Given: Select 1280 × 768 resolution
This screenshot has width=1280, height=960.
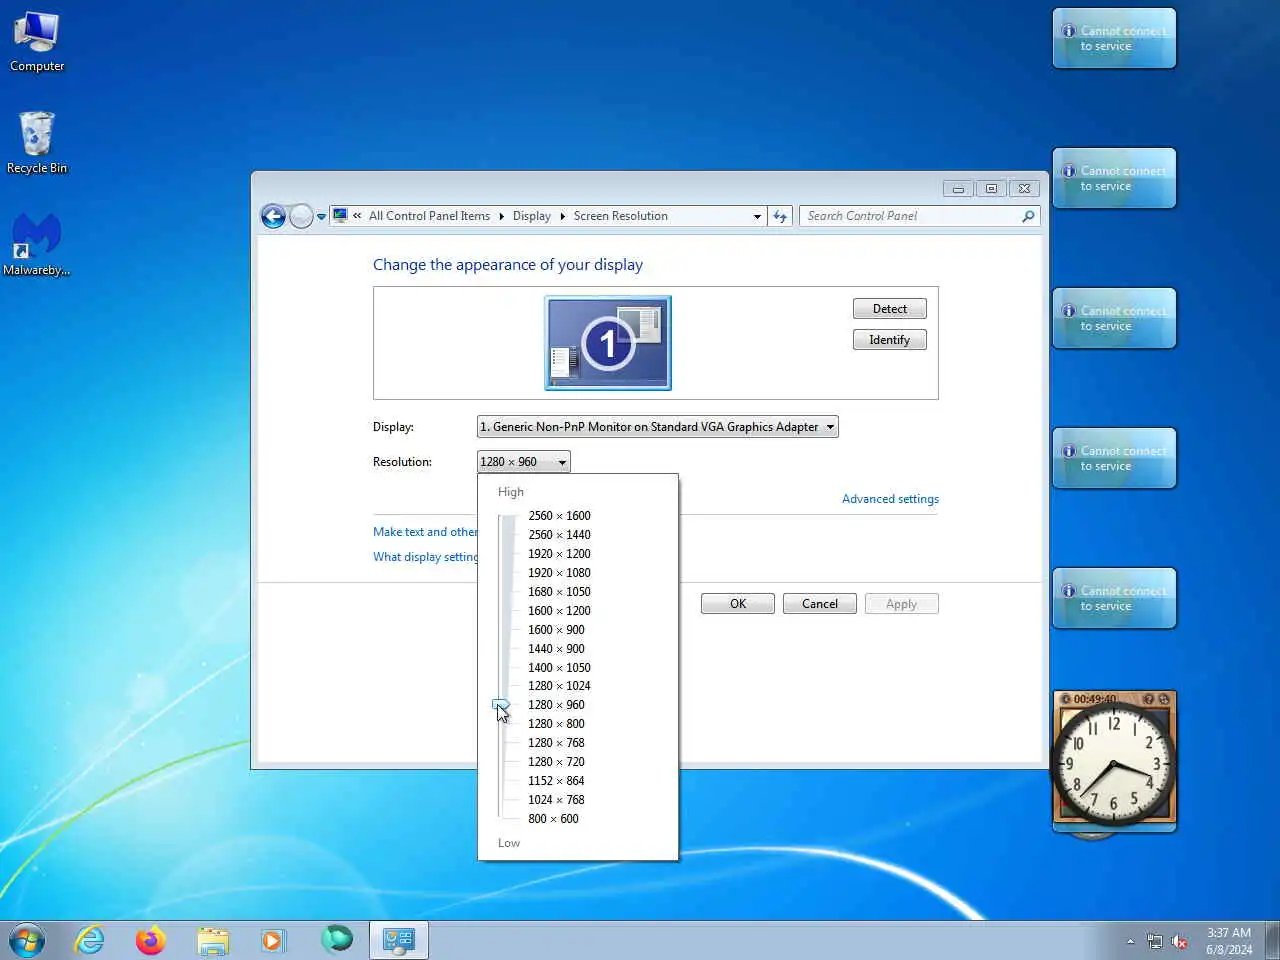Looking at the screenshot, I should [556, 743].
